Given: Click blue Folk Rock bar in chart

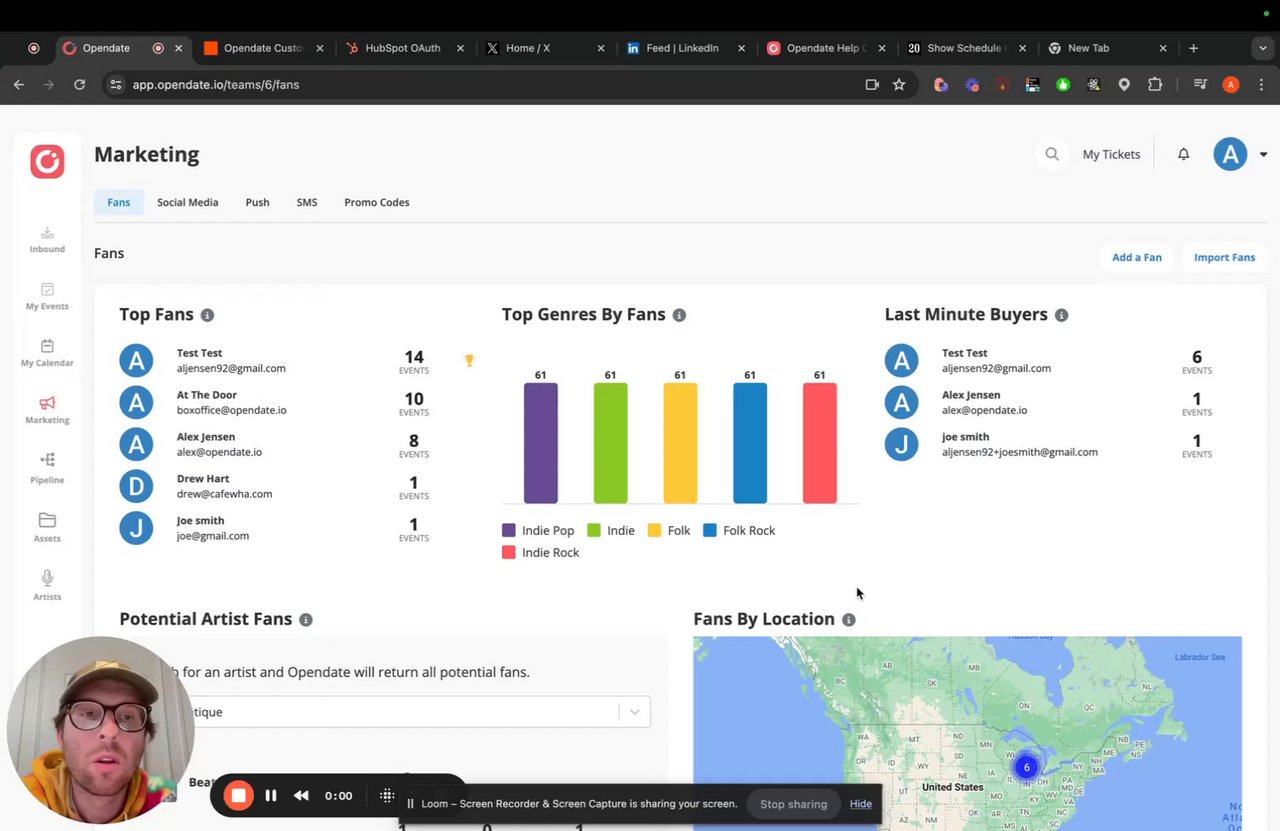Looking at the screenshot, I should tap(750, 443).
